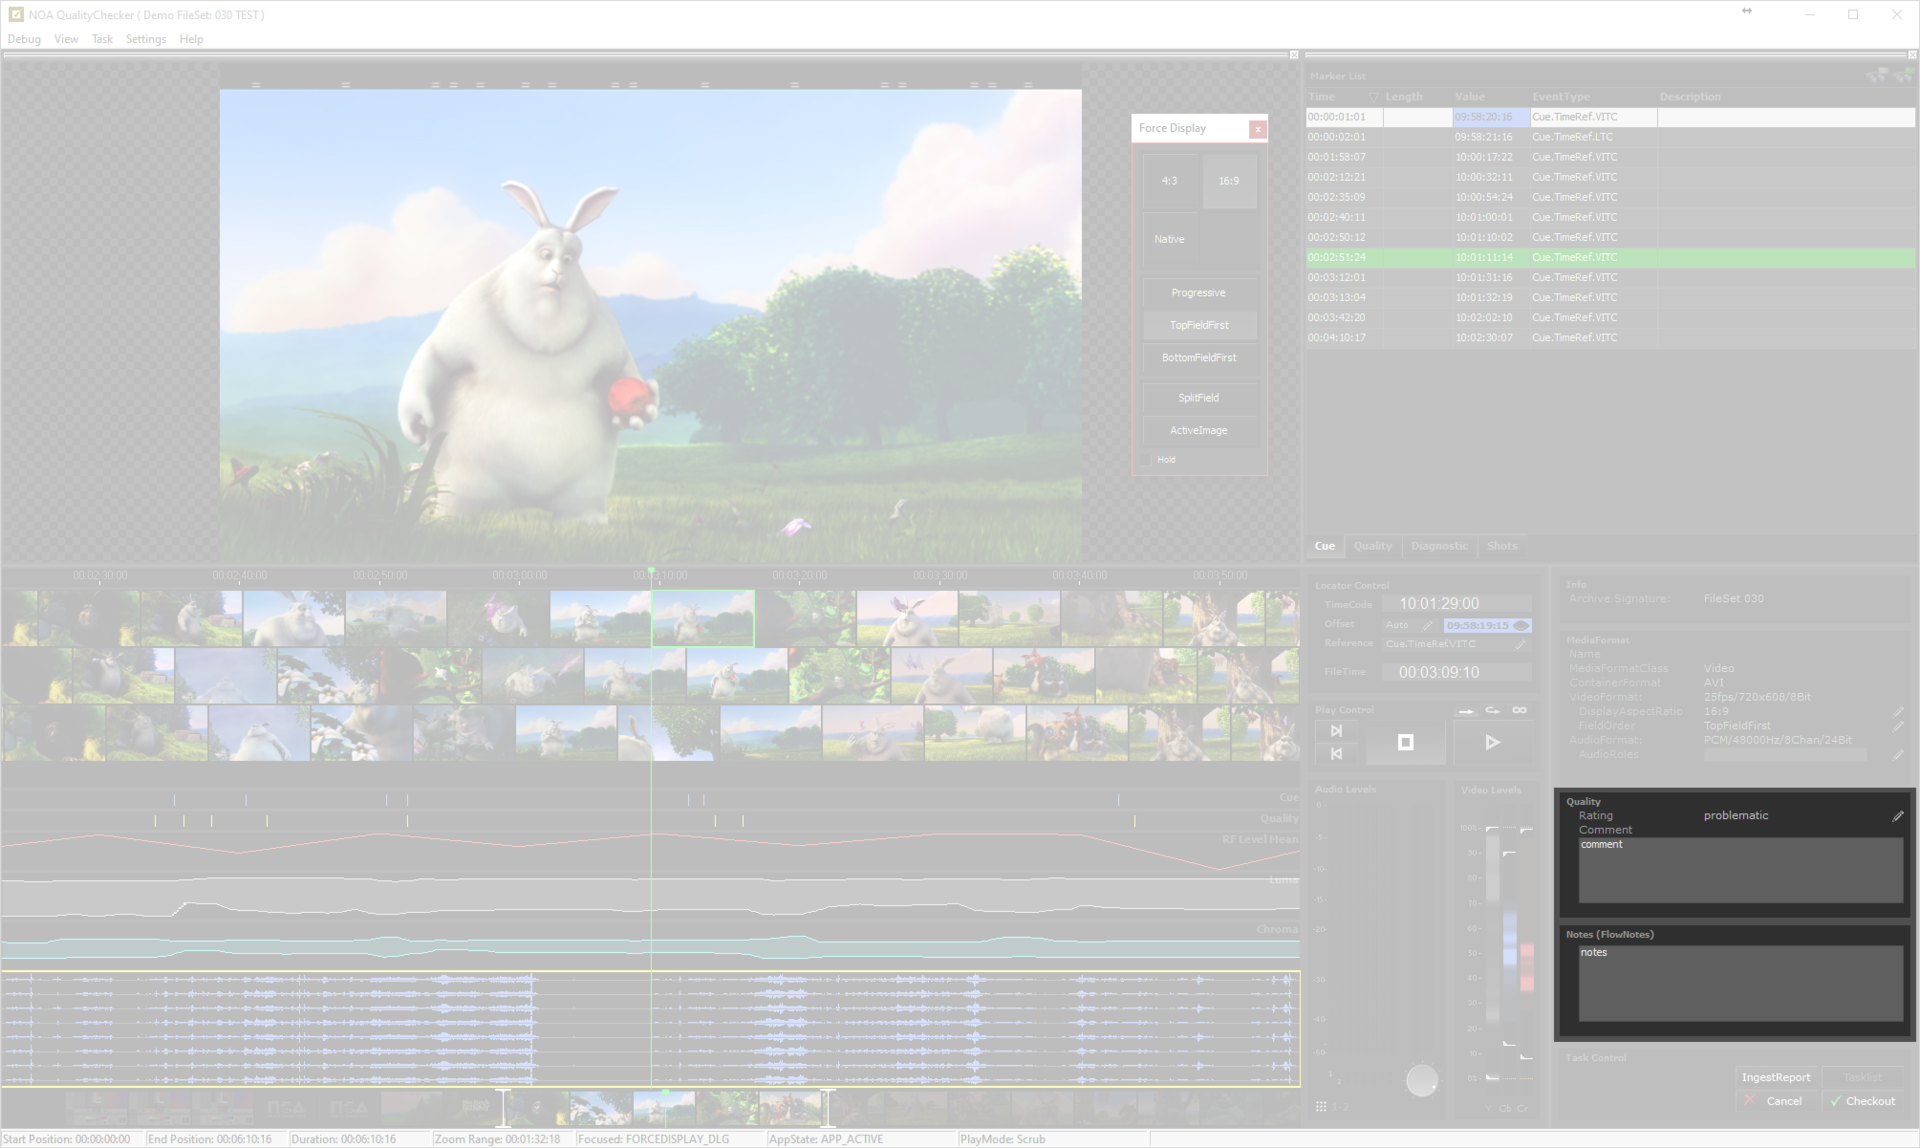1920x1148 pixels.
Task: Open the Help menu
Action: (191, 39)
